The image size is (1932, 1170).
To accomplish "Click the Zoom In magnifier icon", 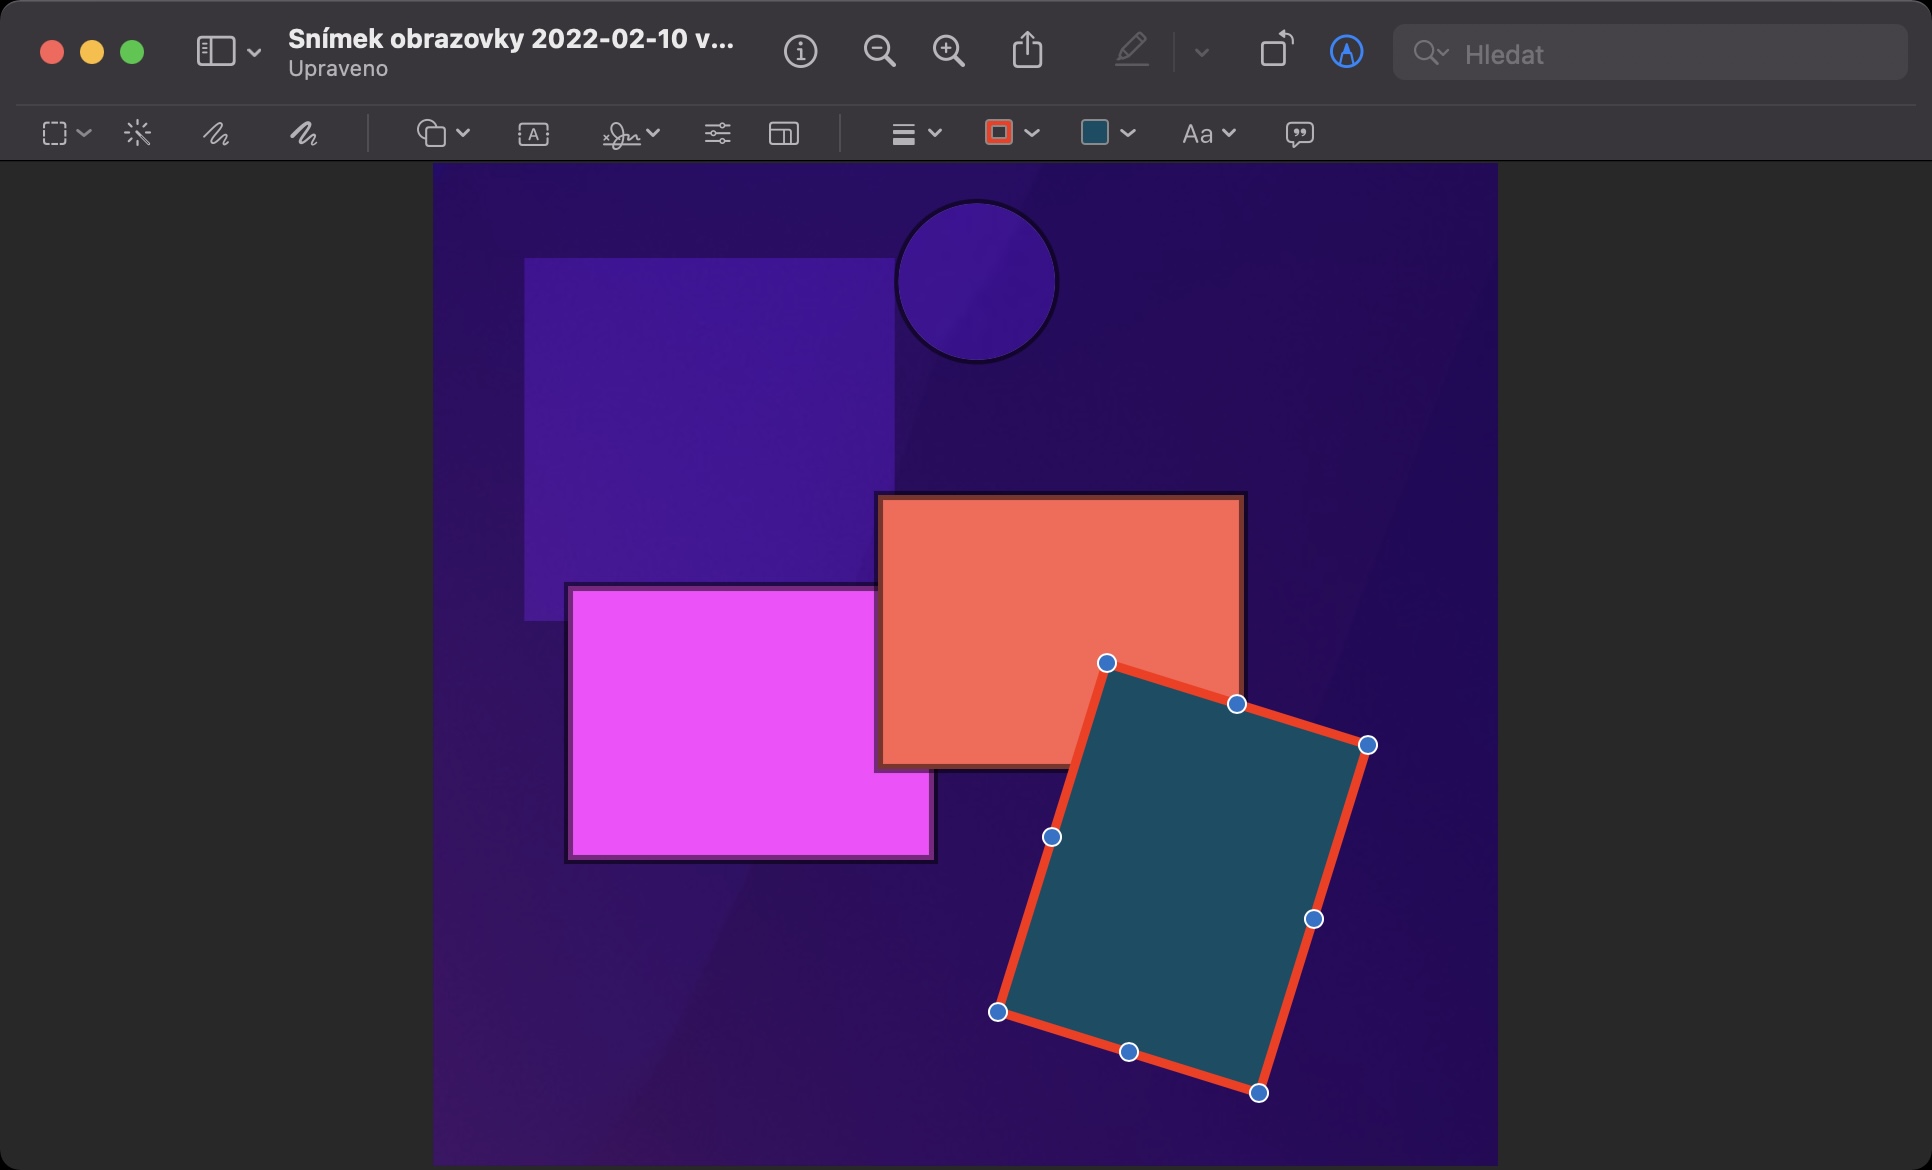I will click(x=948, y=51).
